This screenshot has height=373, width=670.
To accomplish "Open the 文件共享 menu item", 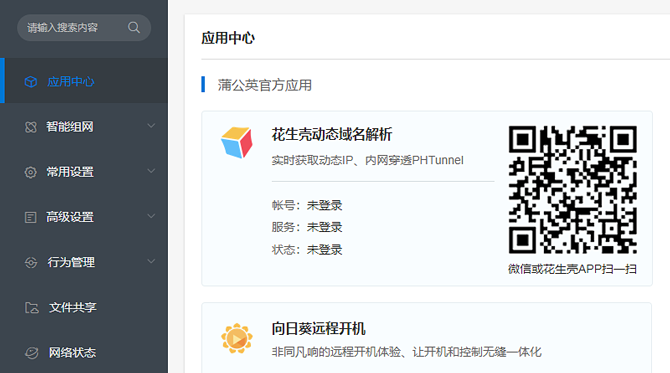I will (x=84, y=307).
